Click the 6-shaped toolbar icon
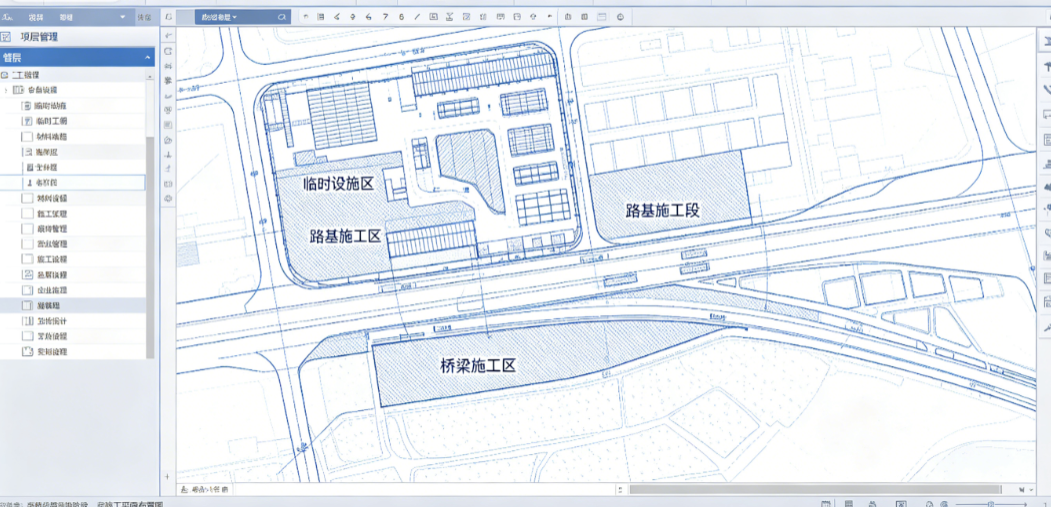 401,16
